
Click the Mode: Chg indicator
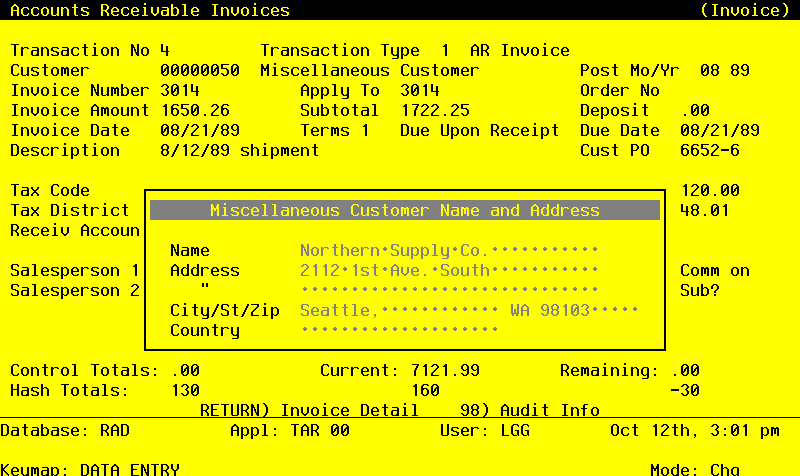pyautogui.click(x=694, y=469)
